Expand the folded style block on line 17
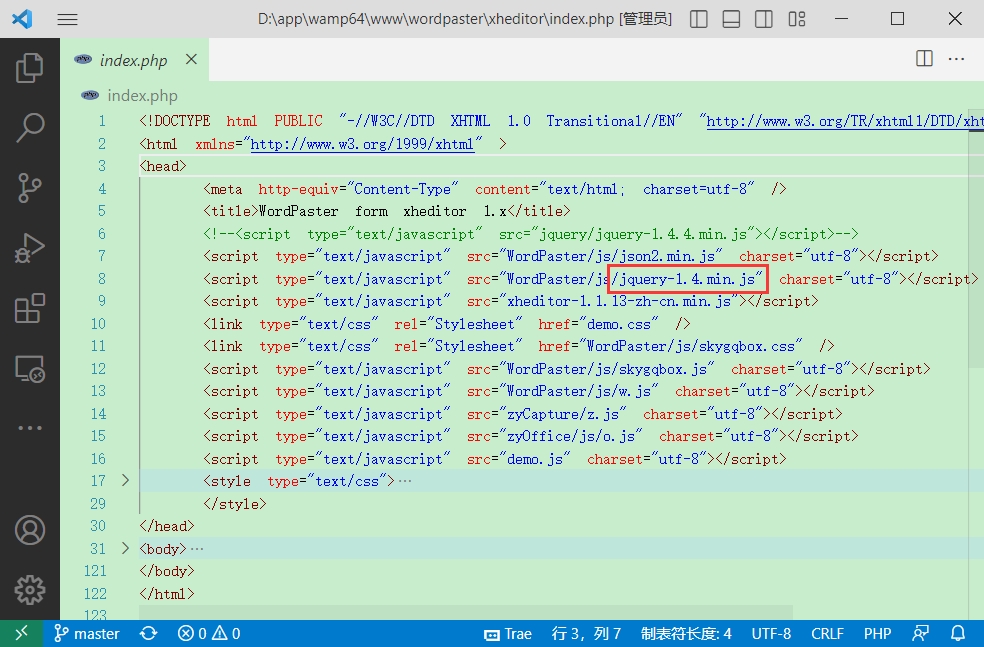 125,481
